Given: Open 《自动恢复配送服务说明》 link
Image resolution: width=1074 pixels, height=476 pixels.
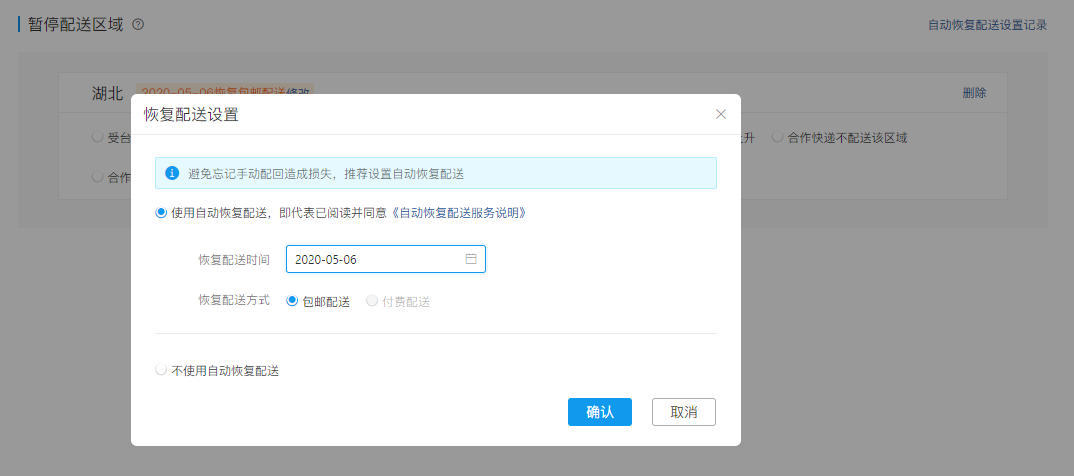Looking at the screenshot, I should tap(460, 213).
